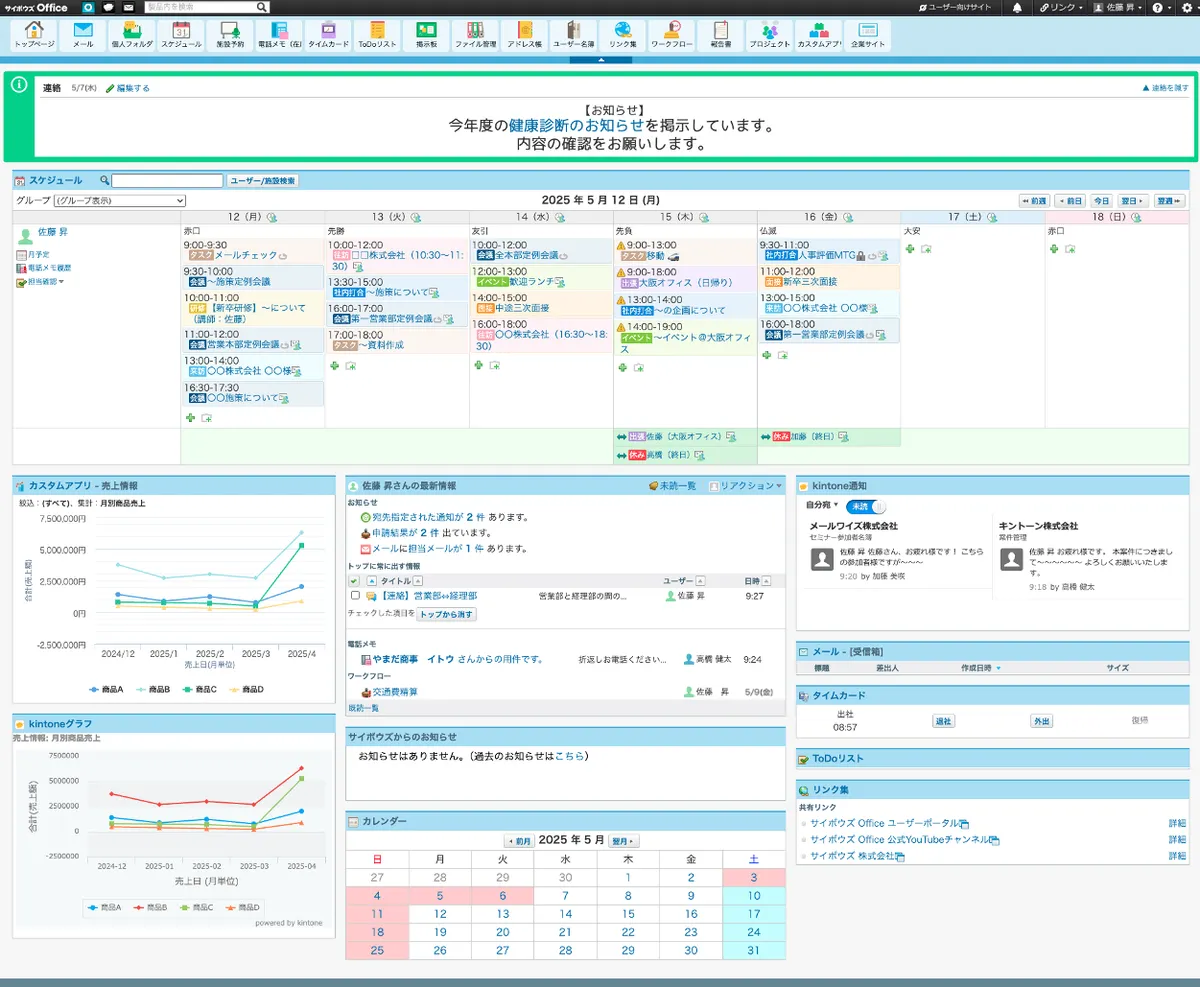This screenshot has height=987, width=1200.
Task: Click 連絡を隠す link
Action: click(x=1165, y=88)
